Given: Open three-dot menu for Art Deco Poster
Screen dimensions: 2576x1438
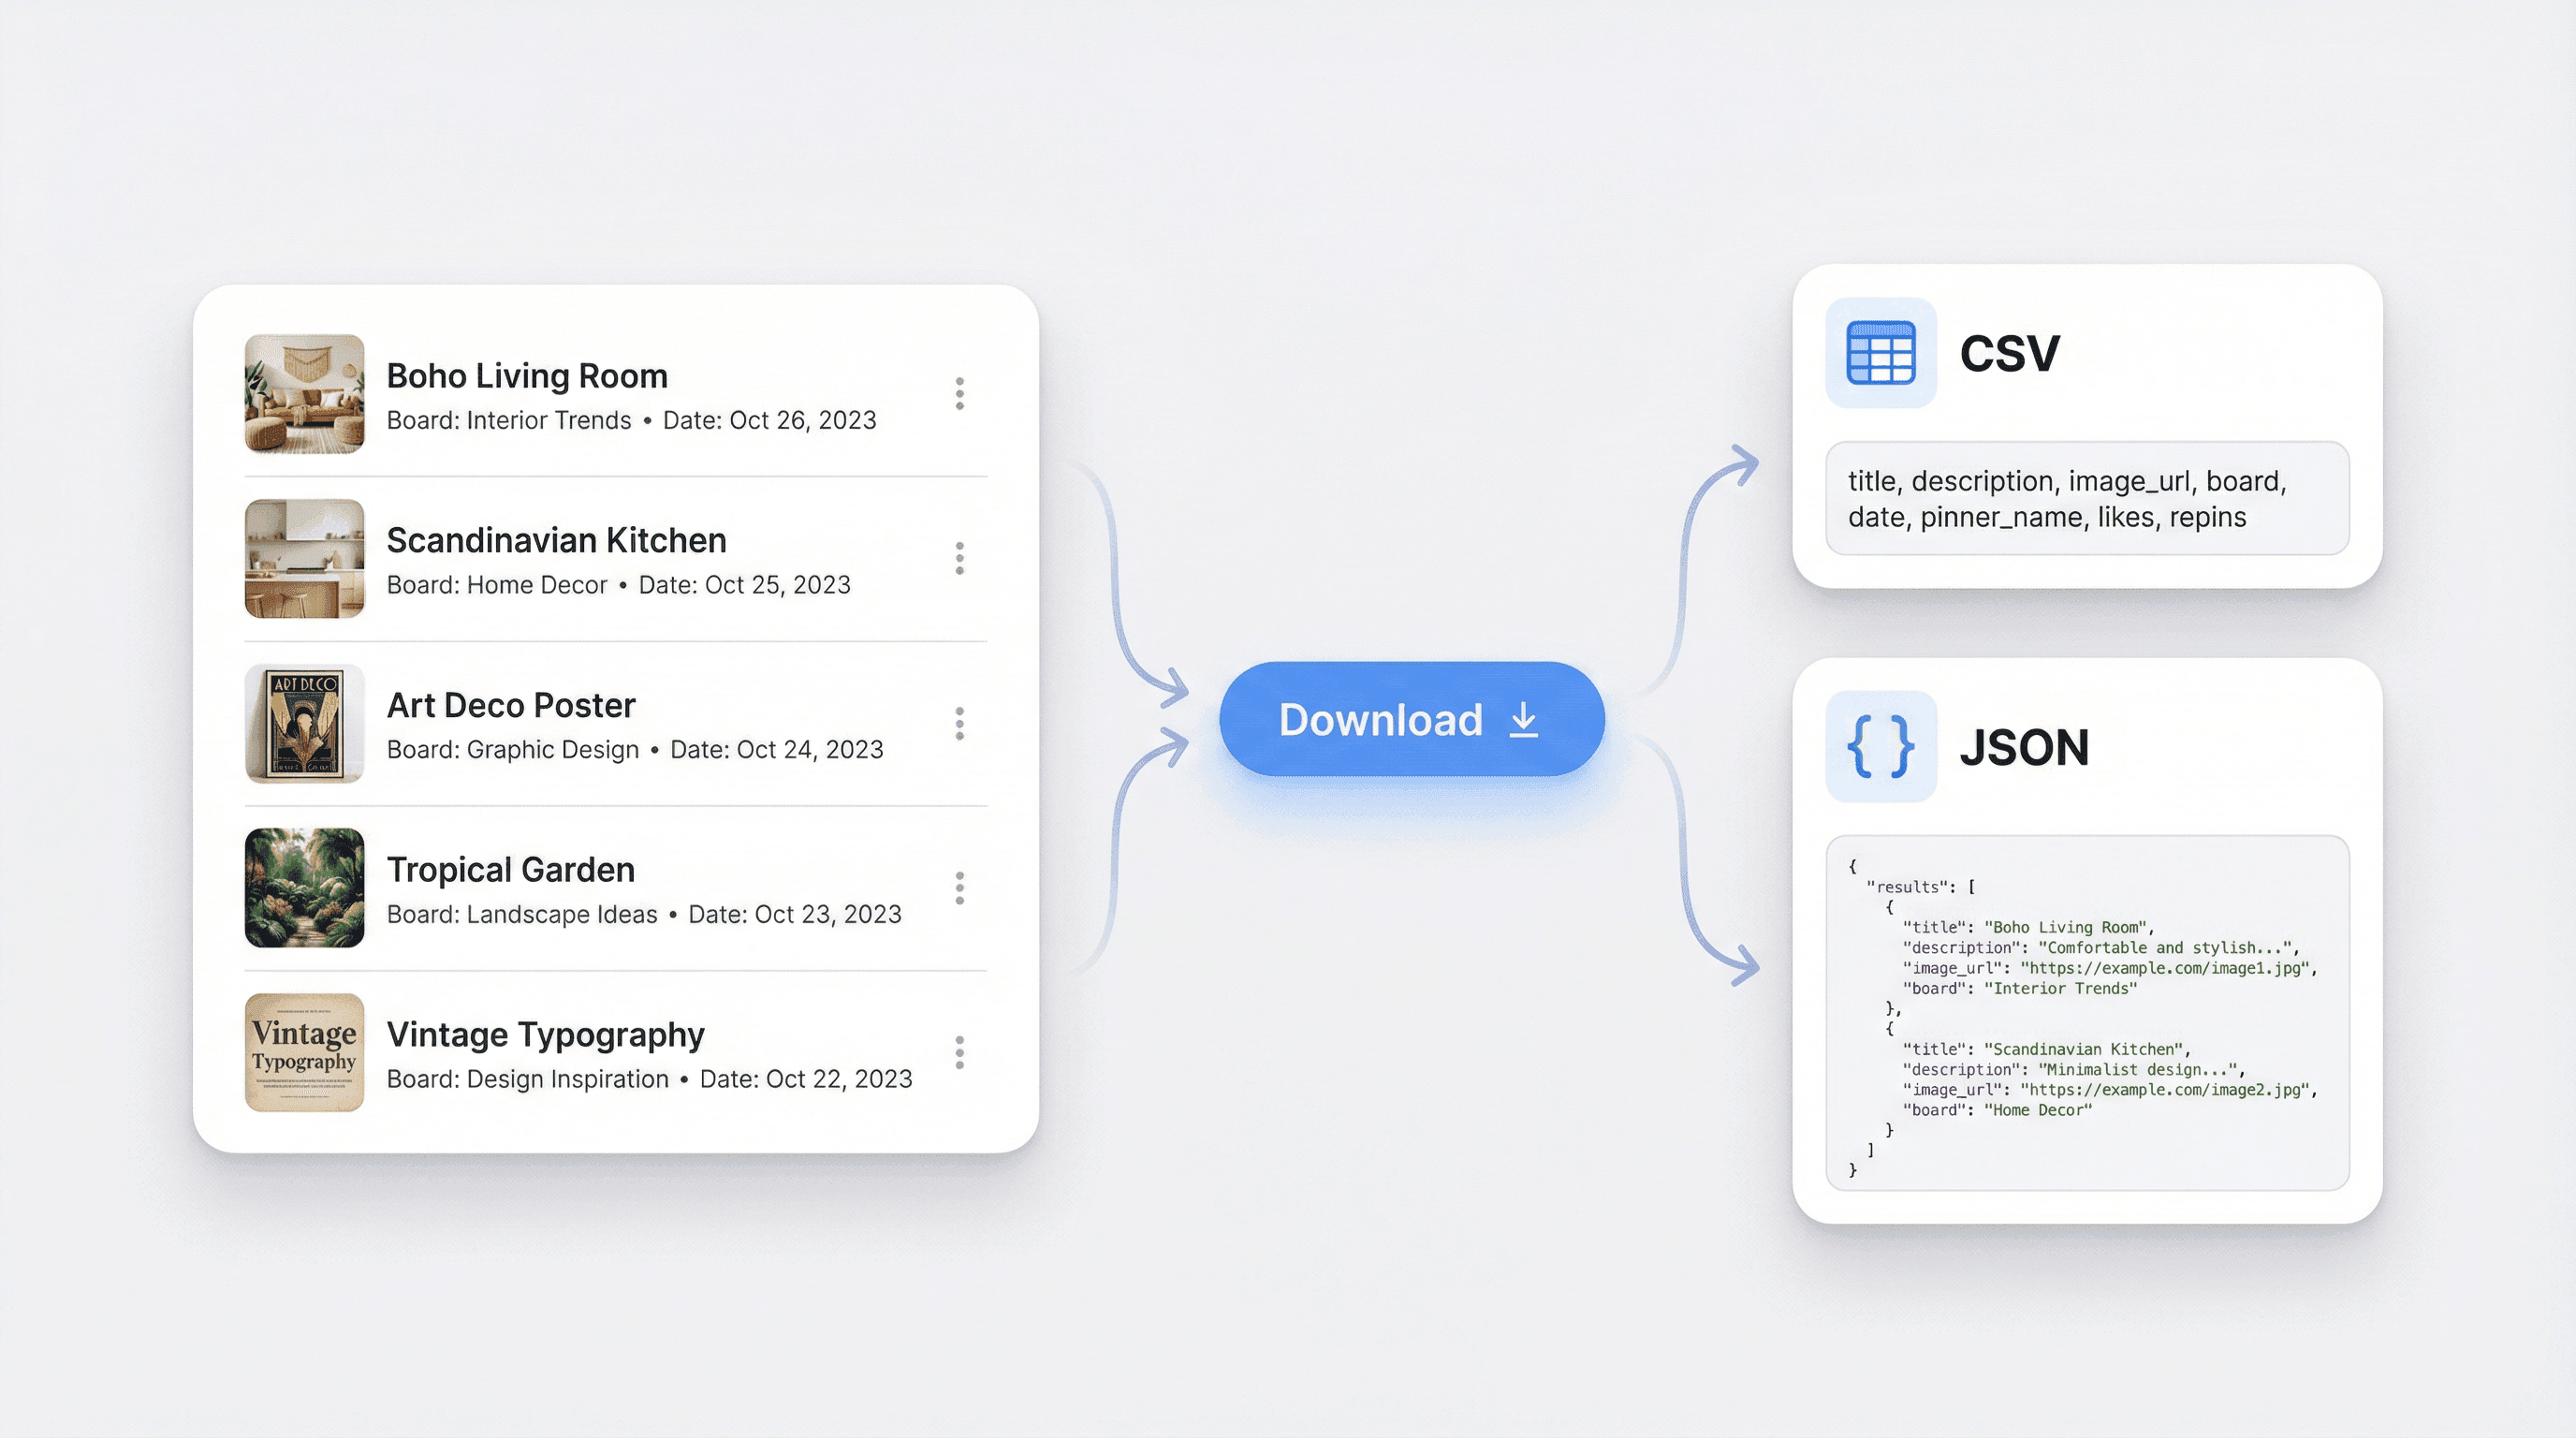Looking at the screenshot, I should click(959, 723).
